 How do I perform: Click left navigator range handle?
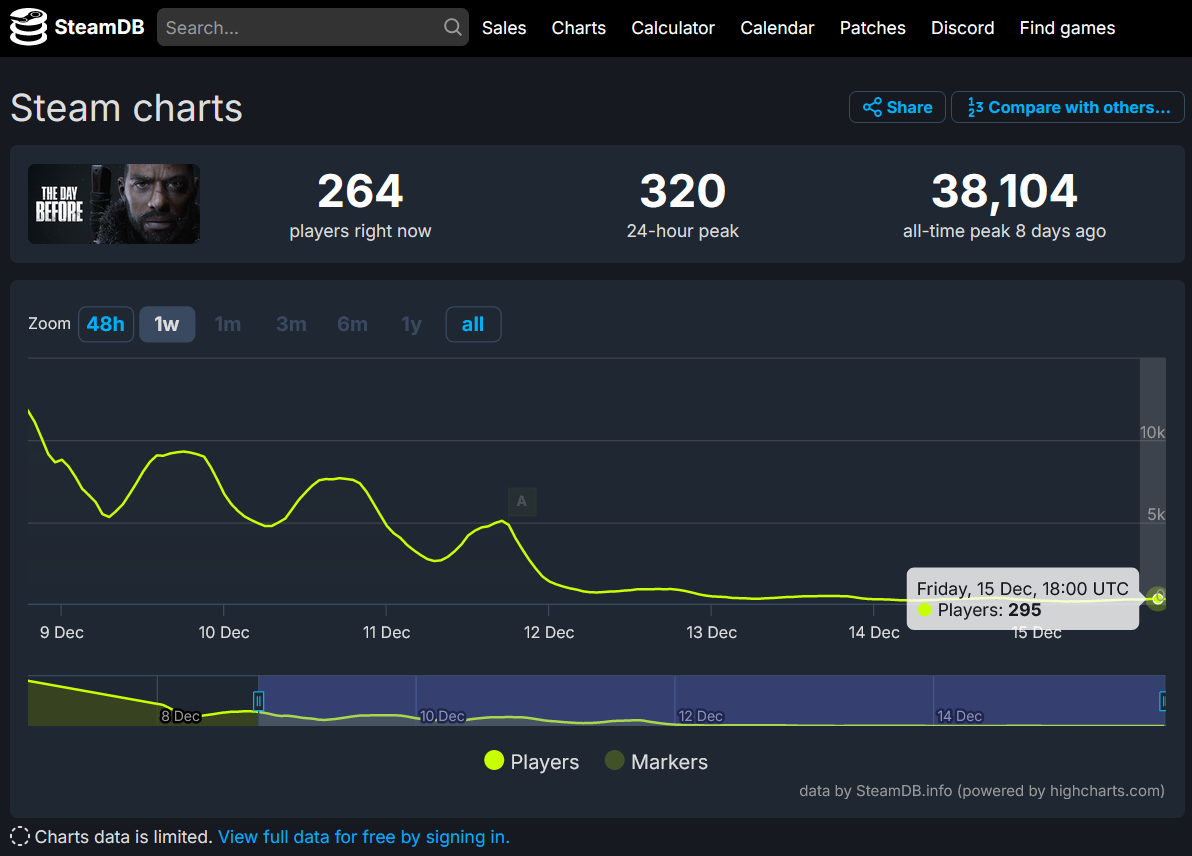(258, 700)
